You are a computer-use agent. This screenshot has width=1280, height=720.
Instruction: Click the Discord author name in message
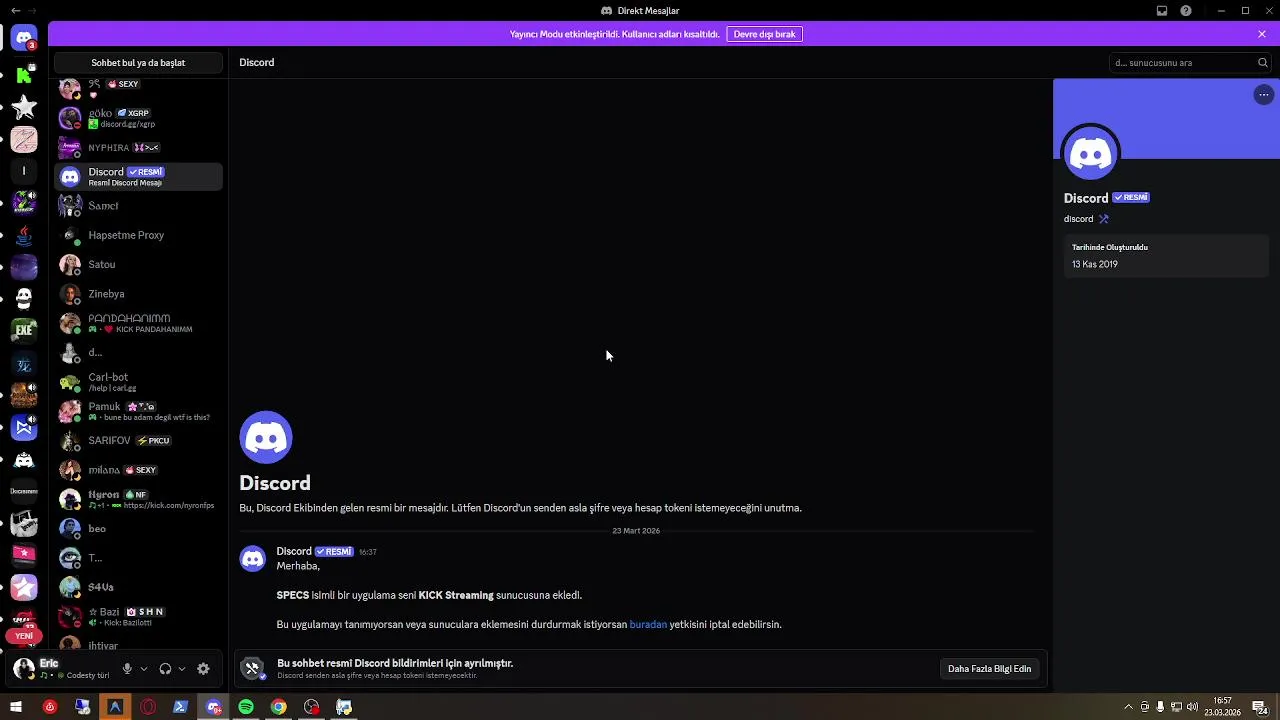[294, 551]
